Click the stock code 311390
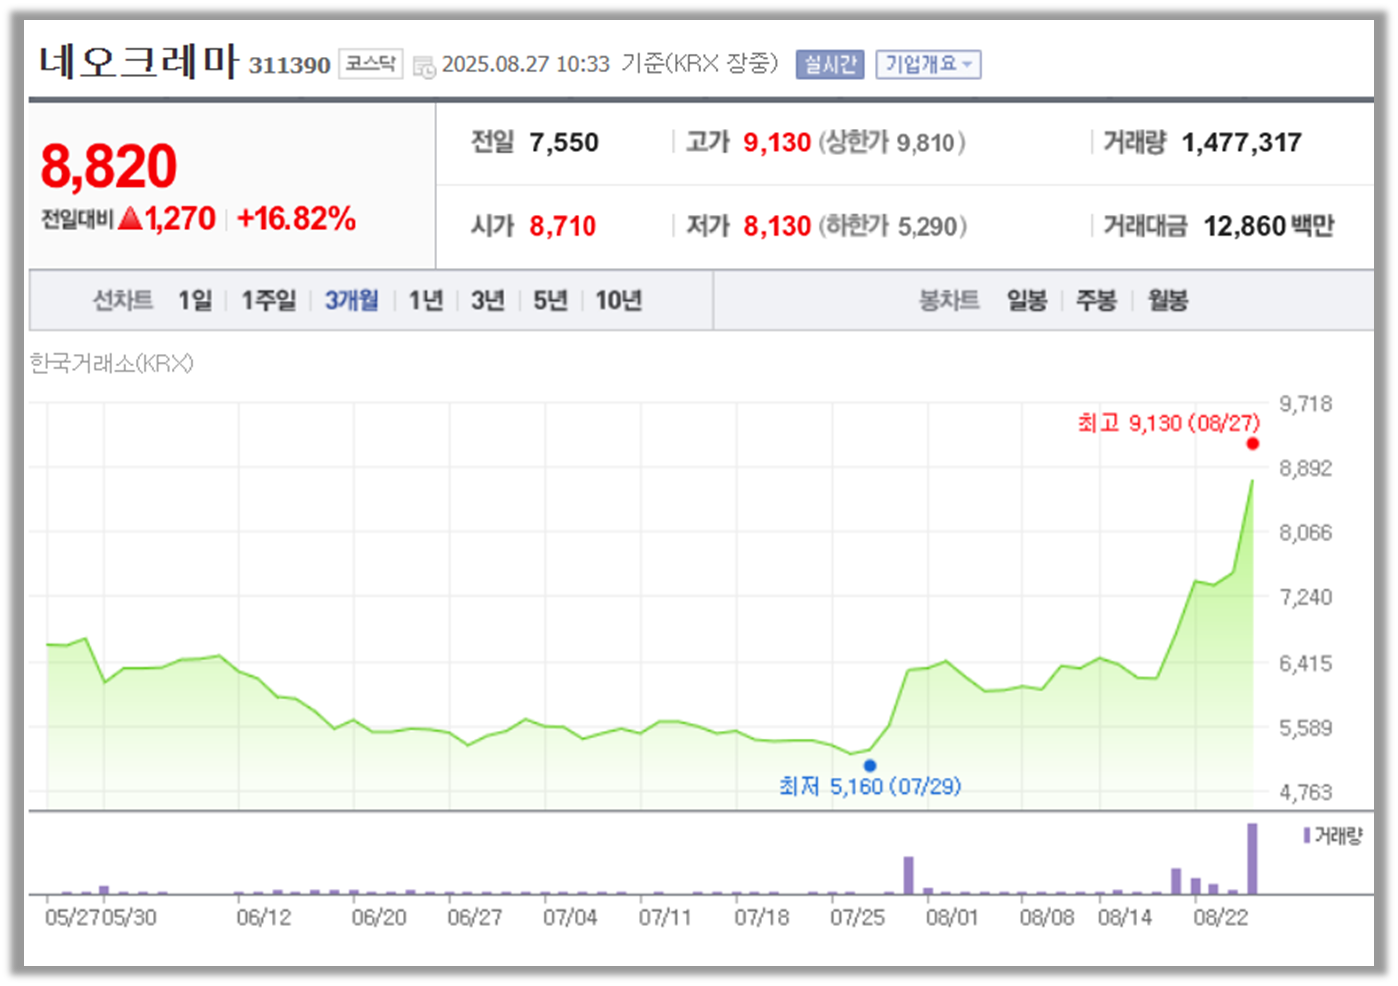 click(x=289, y=65)
